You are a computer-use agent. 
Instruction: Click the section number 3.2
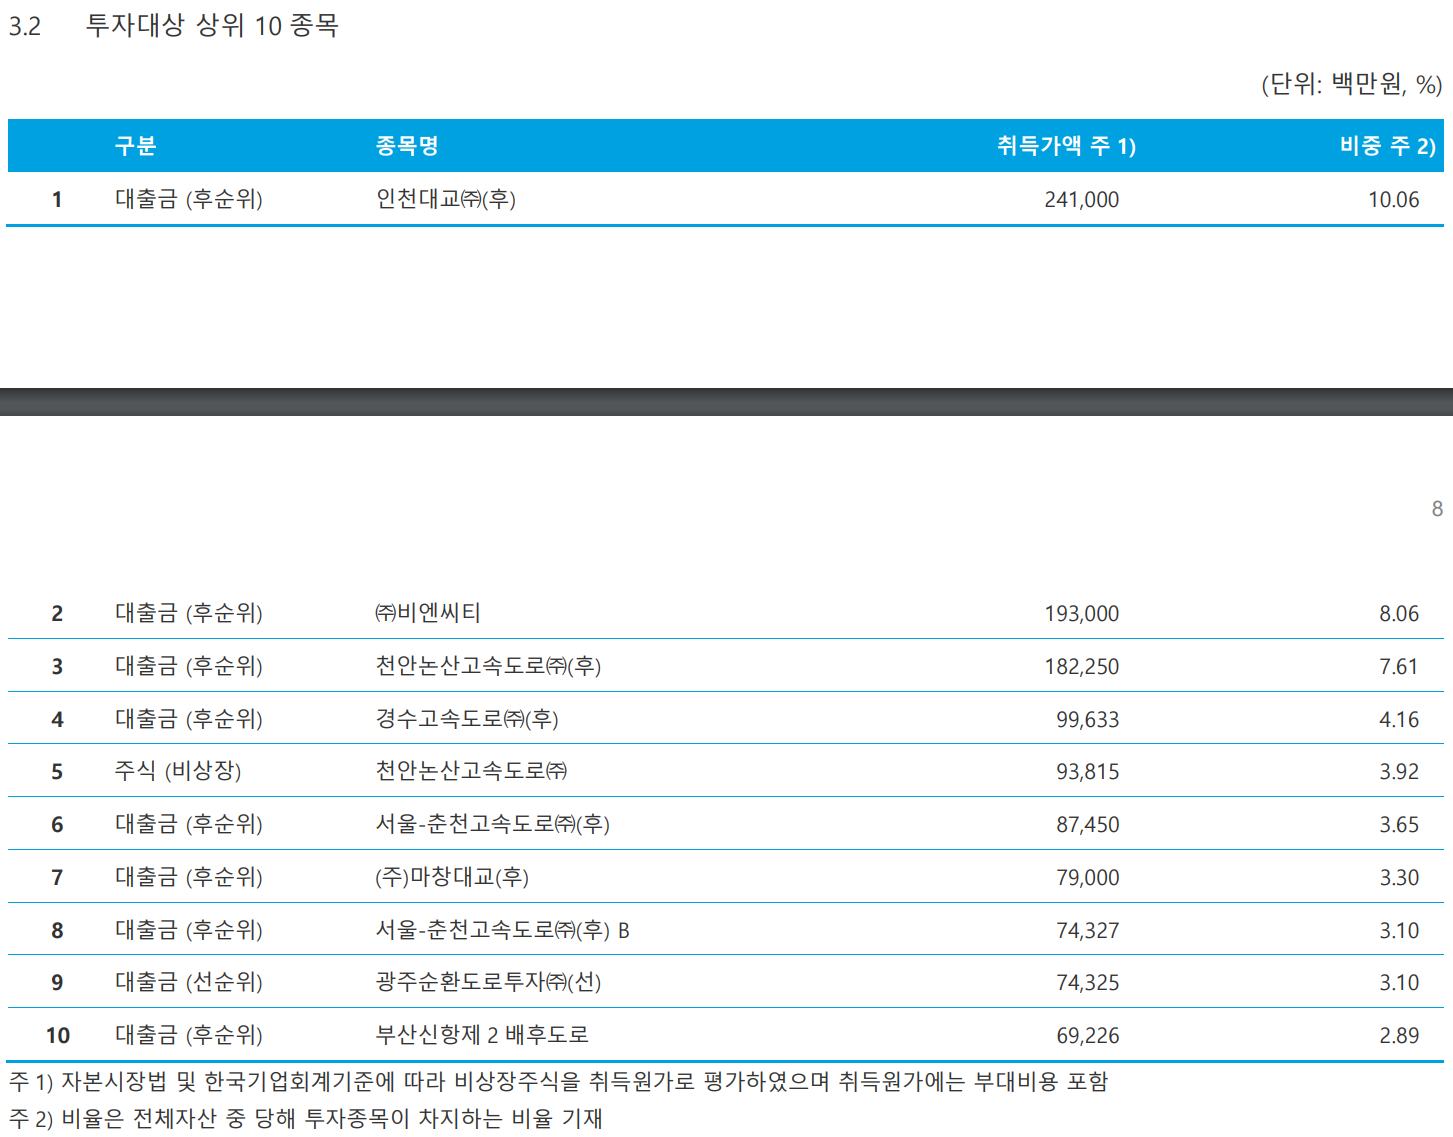coord(25,26)
